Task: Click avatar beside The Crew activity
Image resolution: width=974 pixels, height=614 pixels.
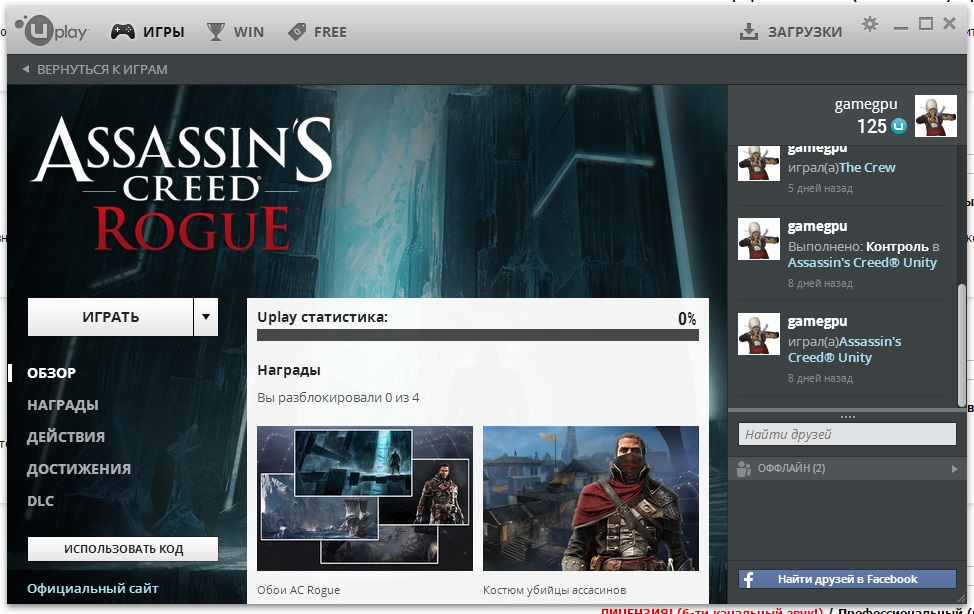Action: (x=758, y=163)
